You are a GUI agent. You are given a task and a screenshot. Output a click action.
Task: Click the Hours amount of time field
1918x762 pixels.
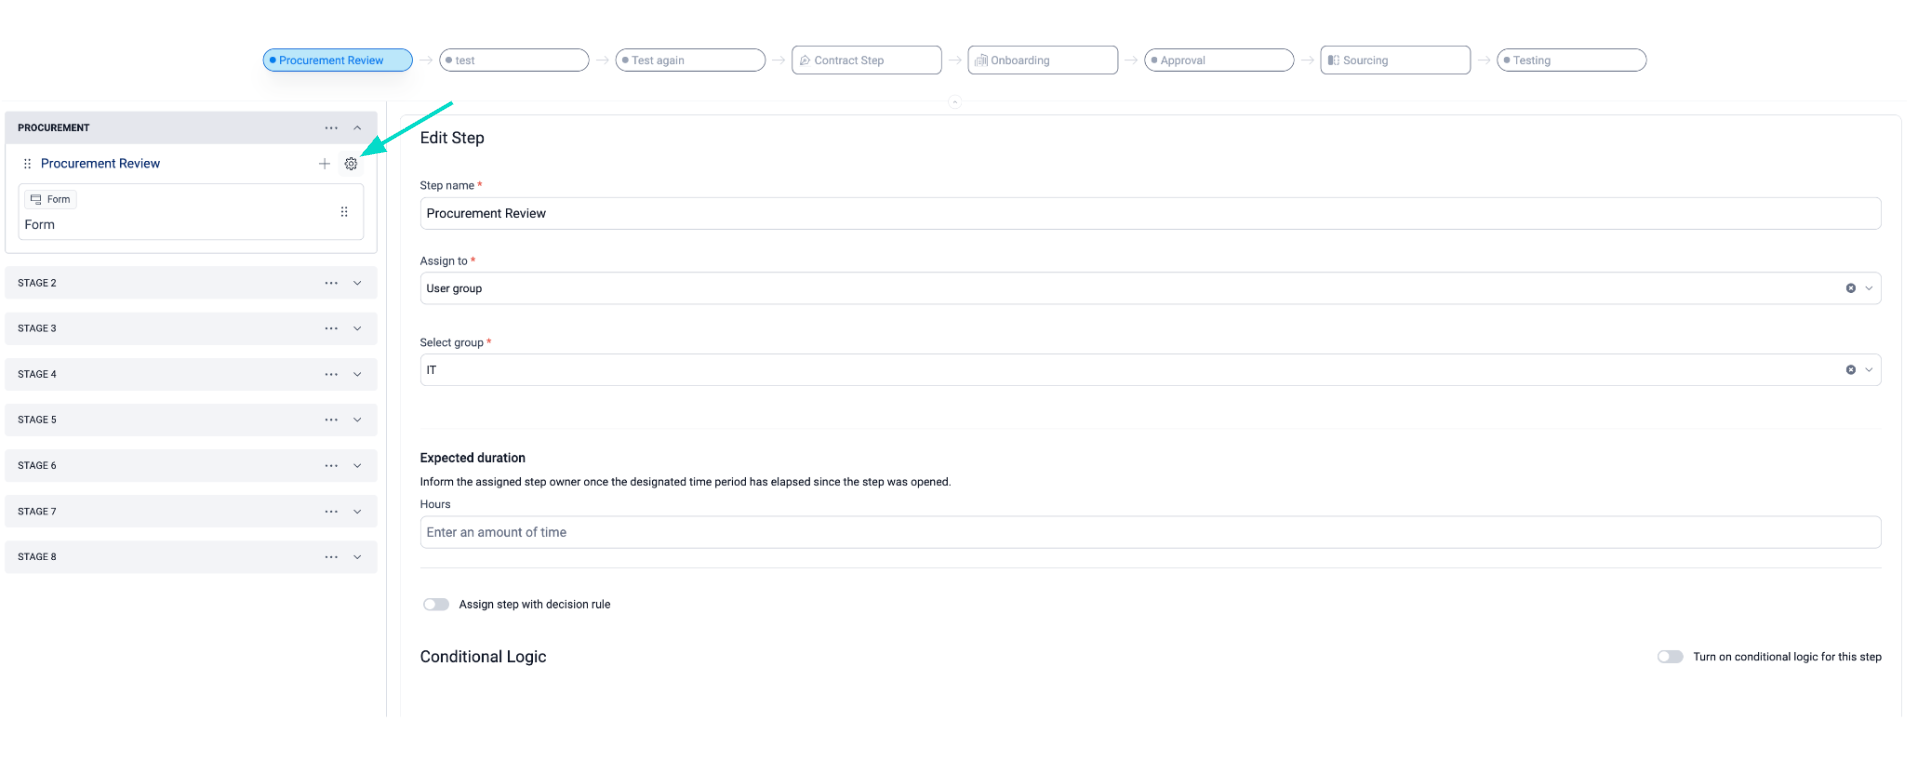point(1149,532)
